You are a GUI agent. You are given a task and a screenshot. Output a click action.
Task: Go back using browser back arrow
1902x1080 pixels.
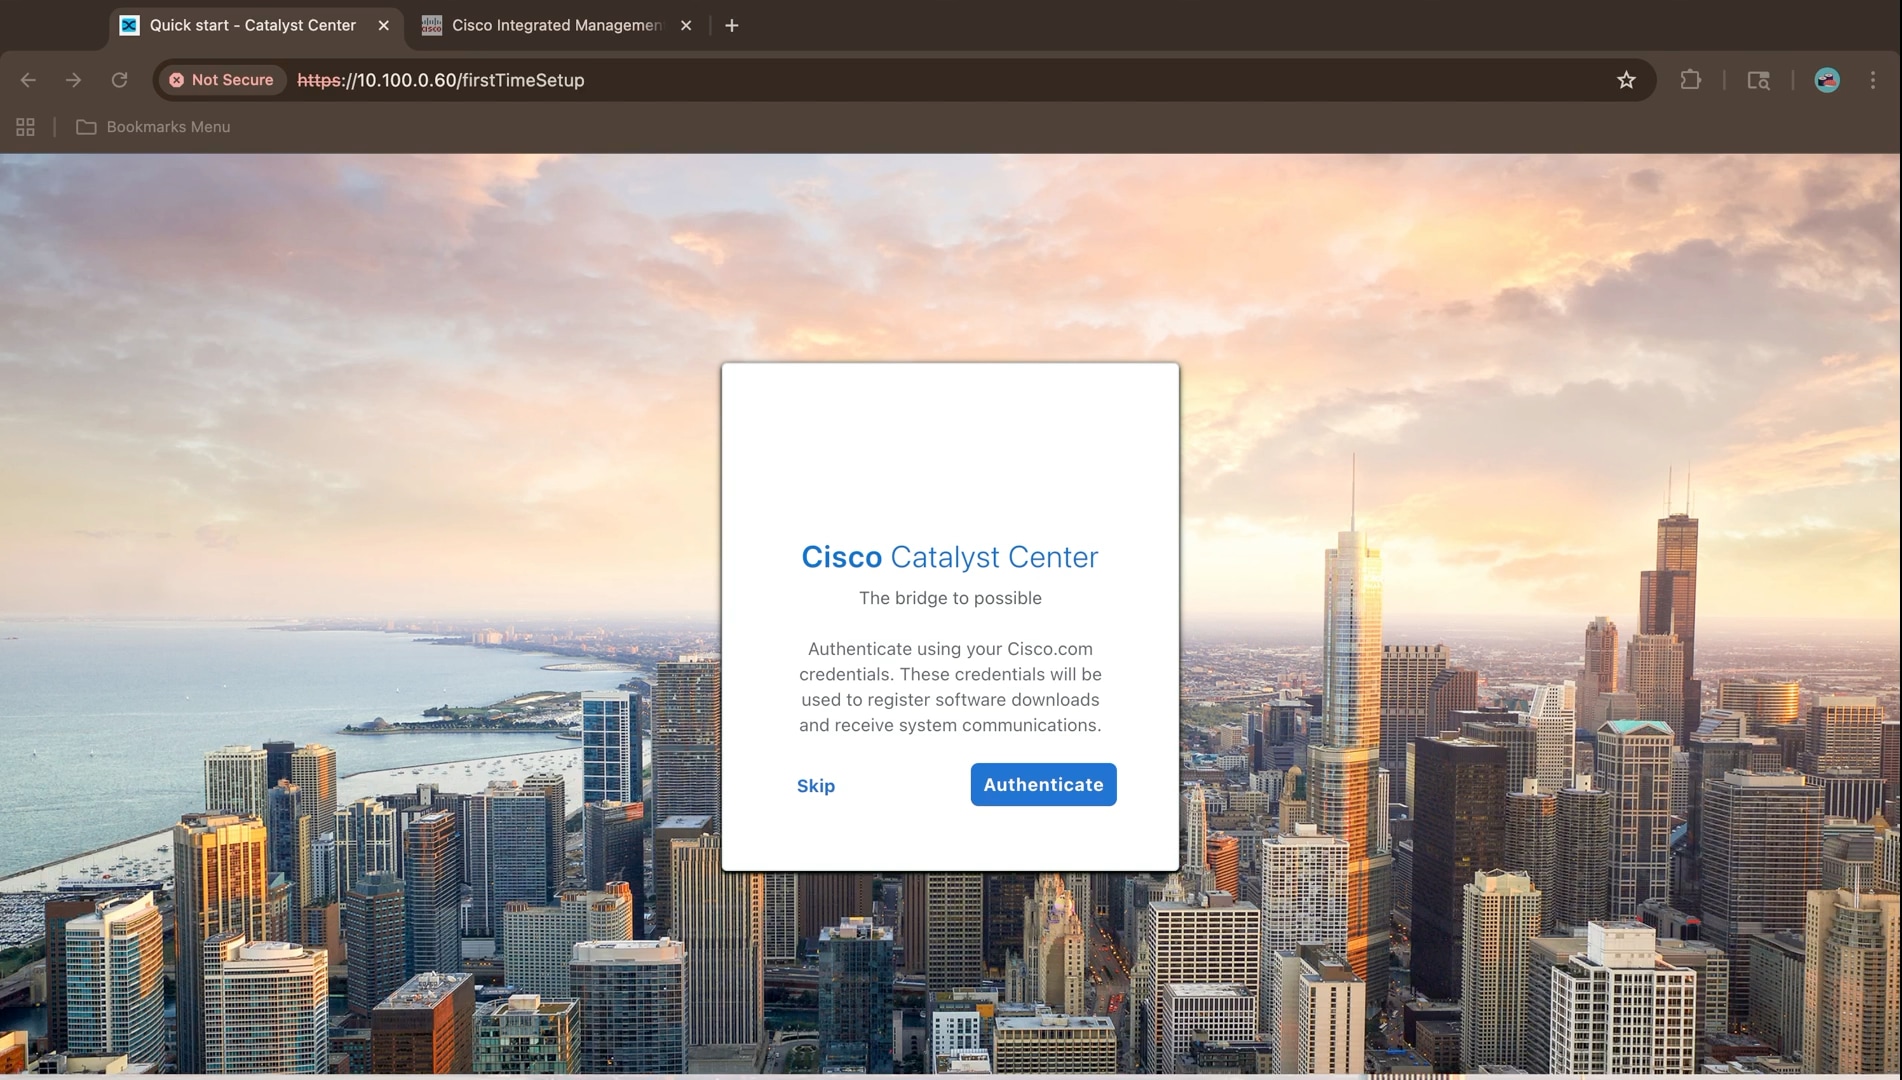point(28,80)
